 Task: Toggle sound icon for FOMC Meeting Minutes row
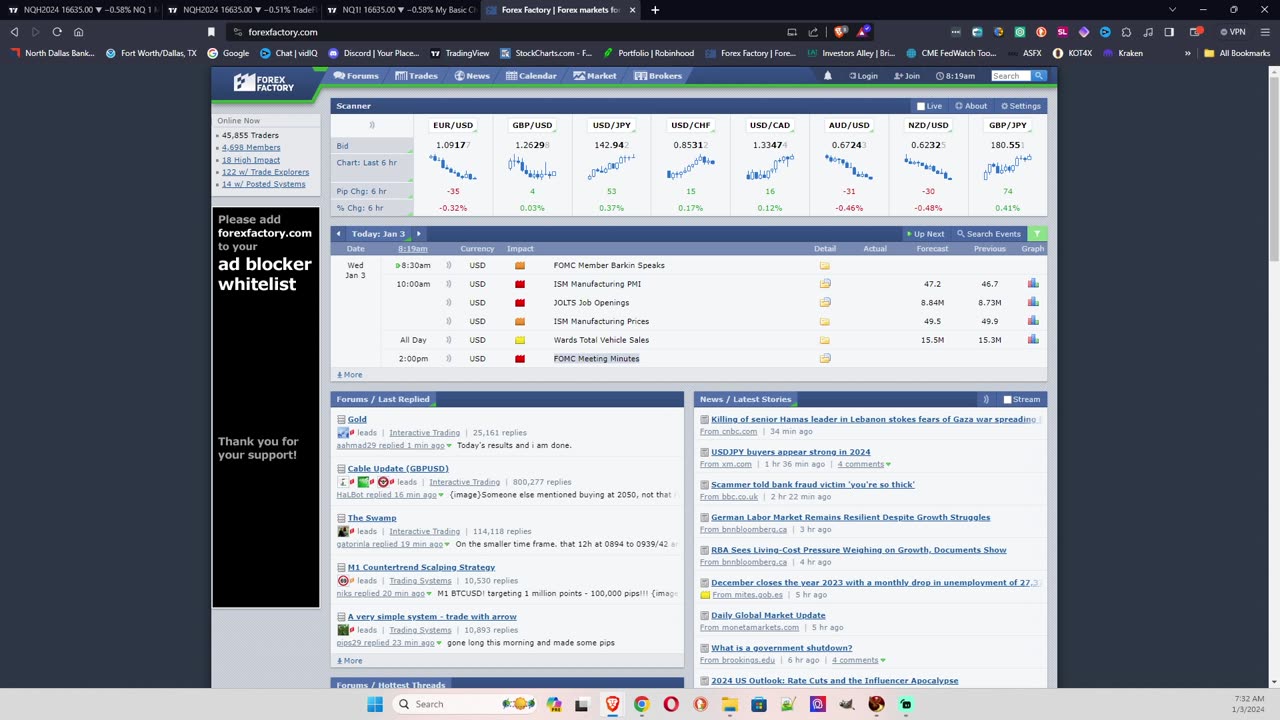coord(448,359)
